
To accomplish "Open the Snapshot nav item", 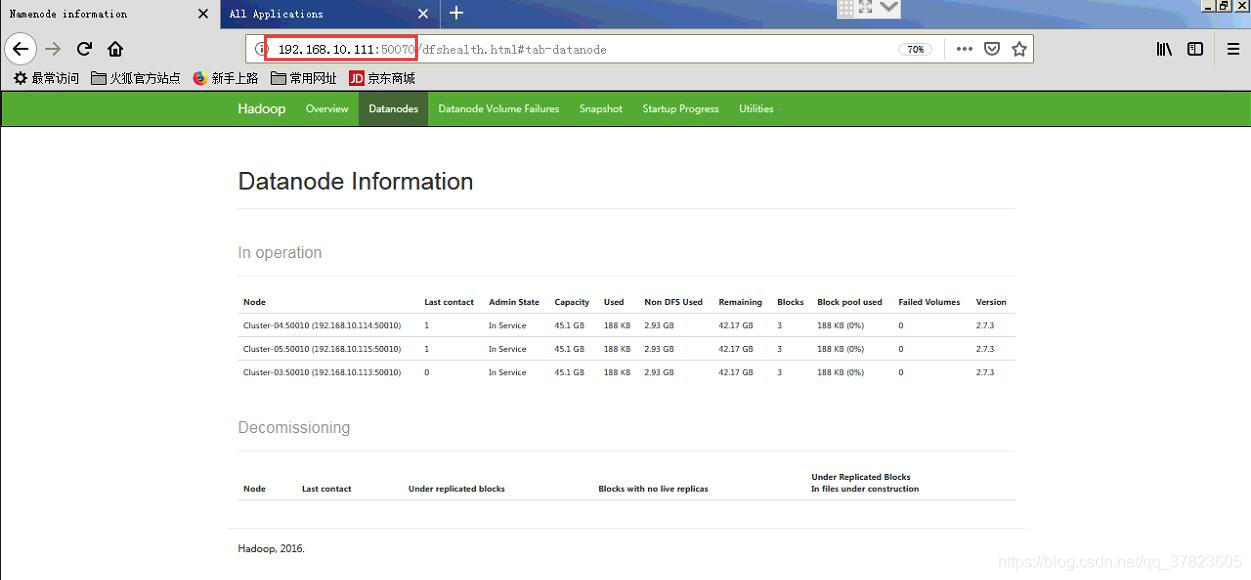I will click(600, 108).
